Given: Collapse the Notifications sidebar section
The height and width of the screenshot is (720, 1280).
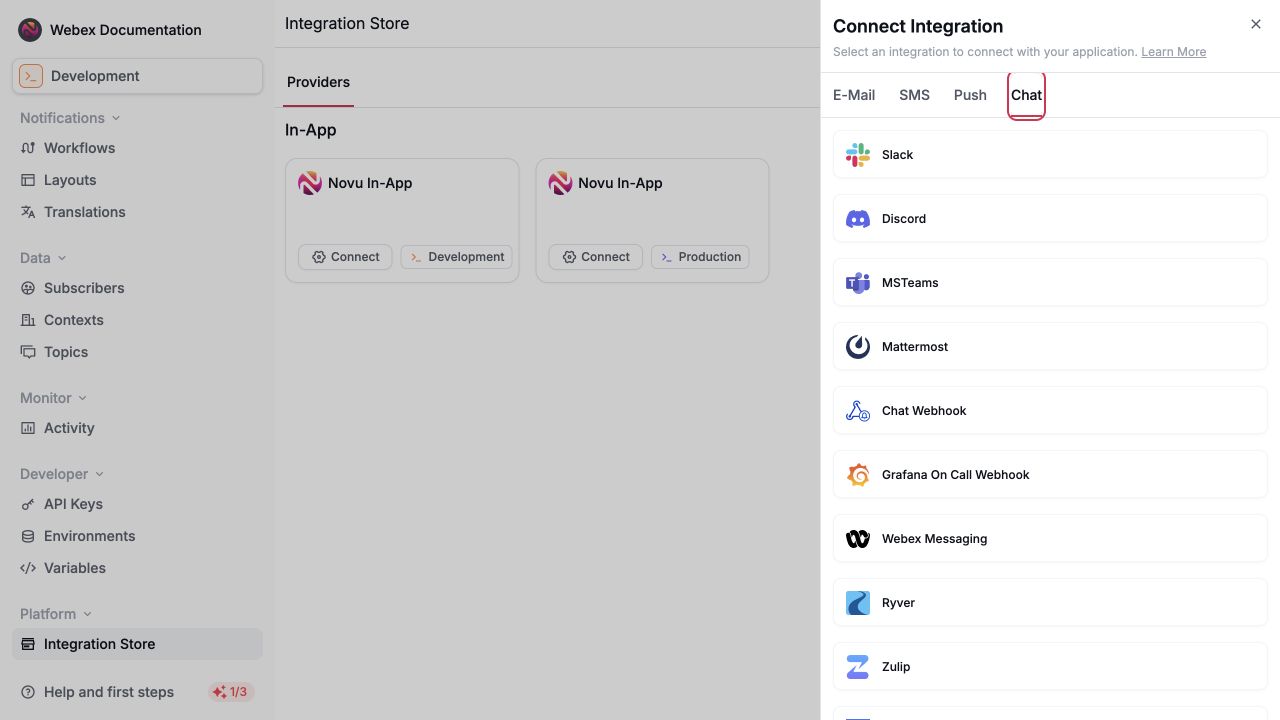Looking at the screenshot, I should coord(70,118).
